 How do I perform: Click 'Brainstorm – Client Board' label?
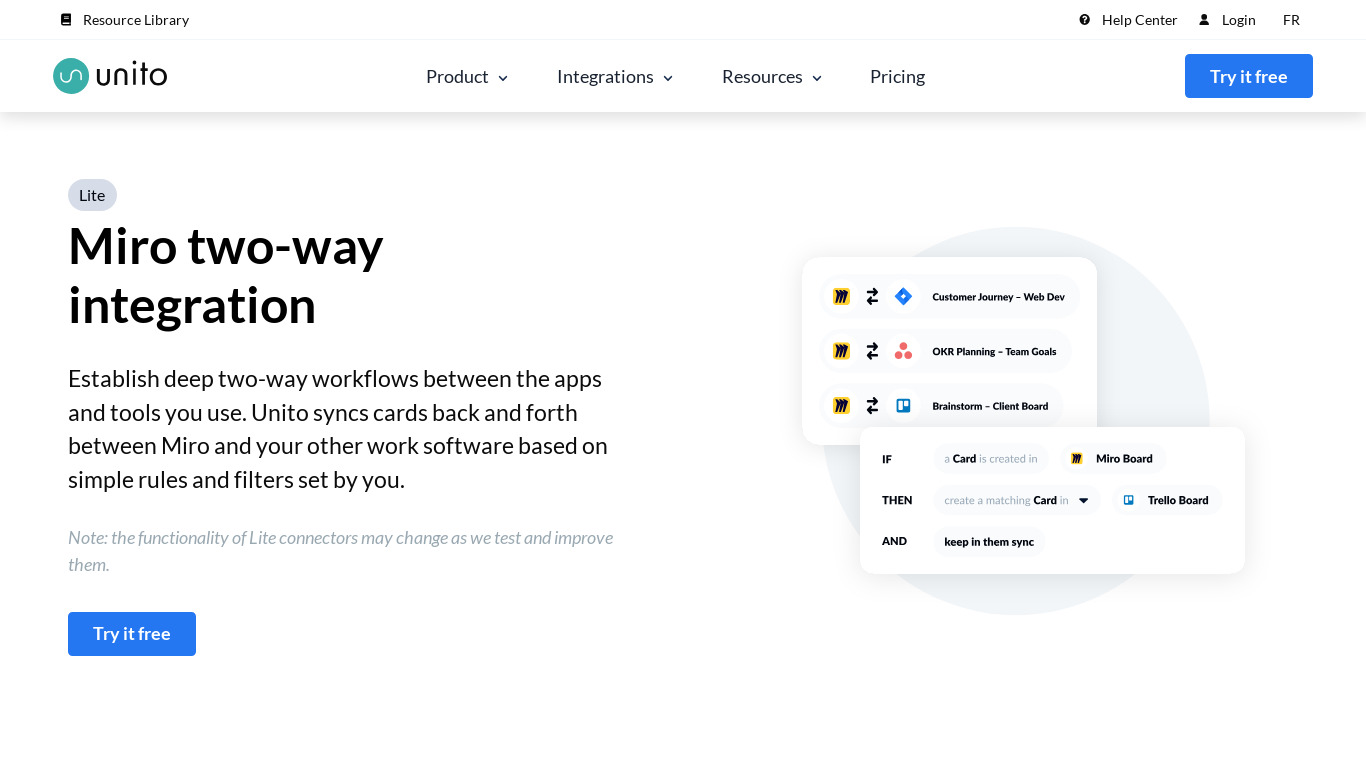pos(990,406)
